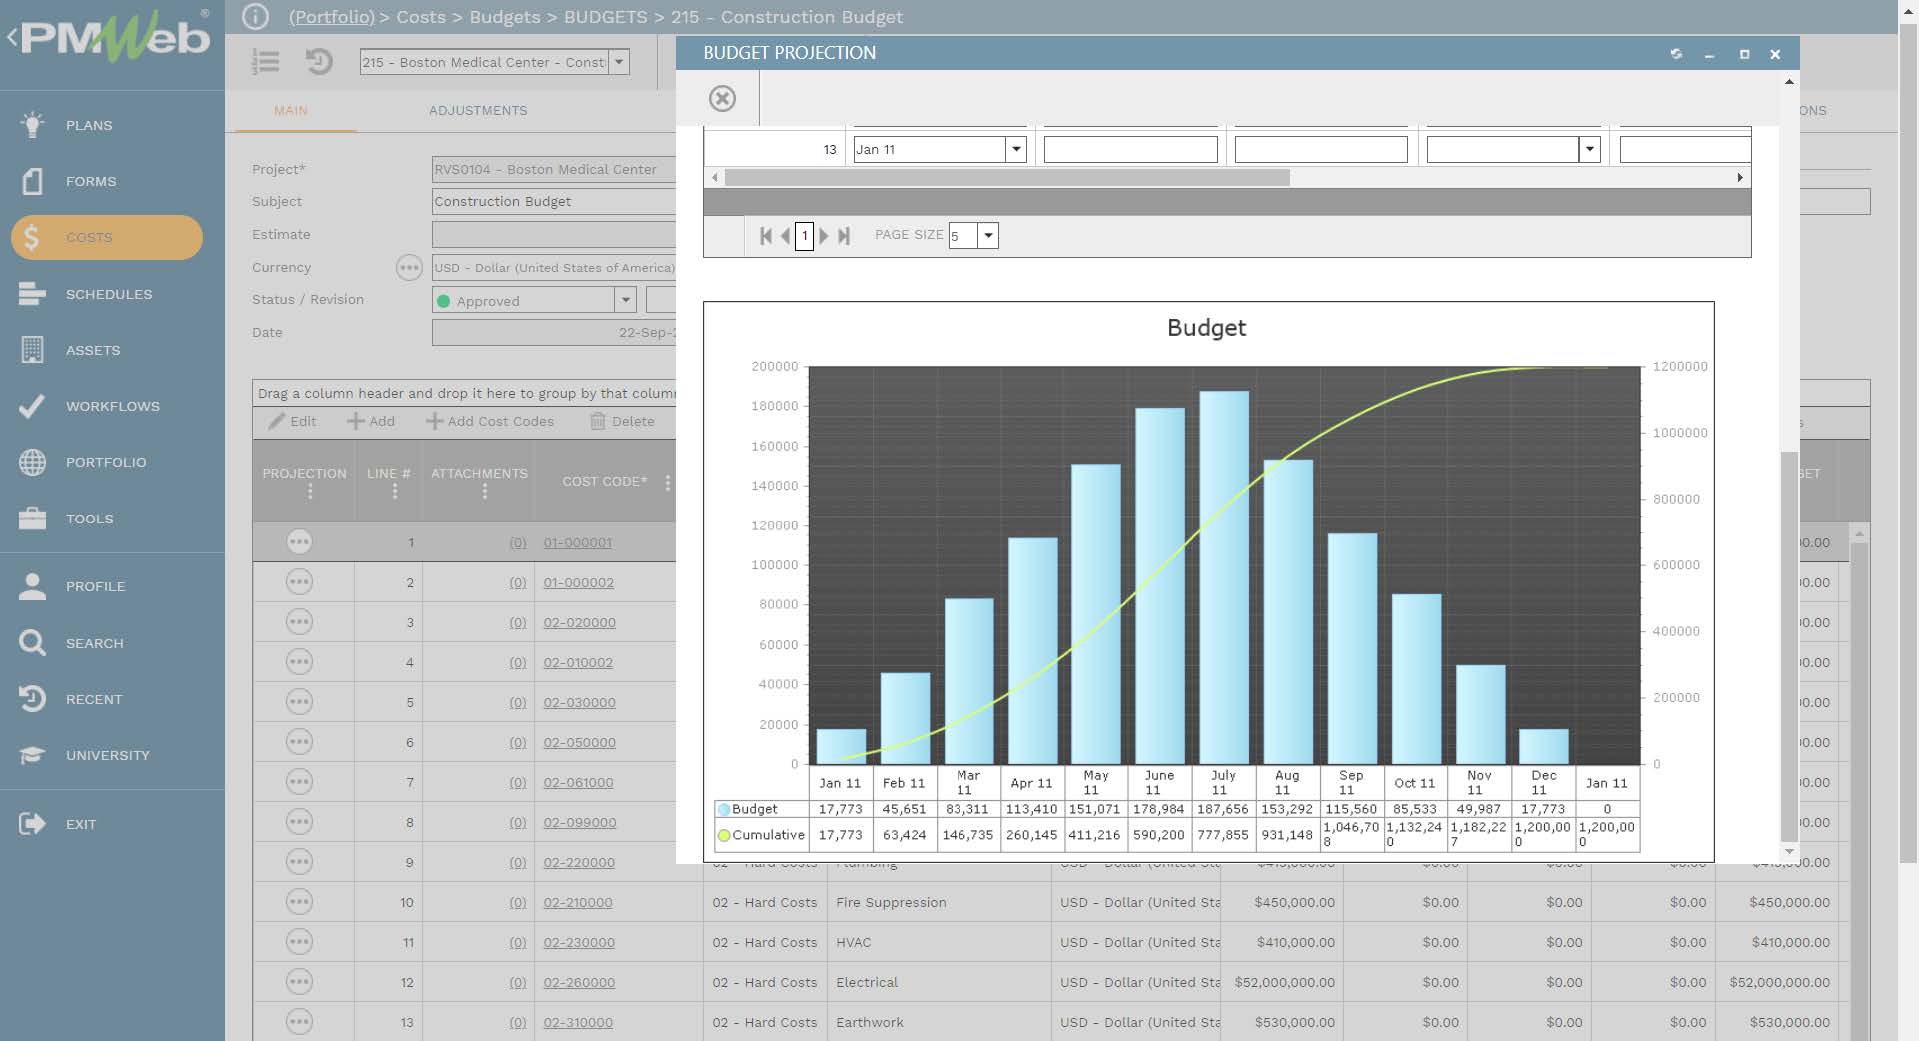Open cost code 01-000001 link
Screen dimensions: 1919x1041
[578, 542]
